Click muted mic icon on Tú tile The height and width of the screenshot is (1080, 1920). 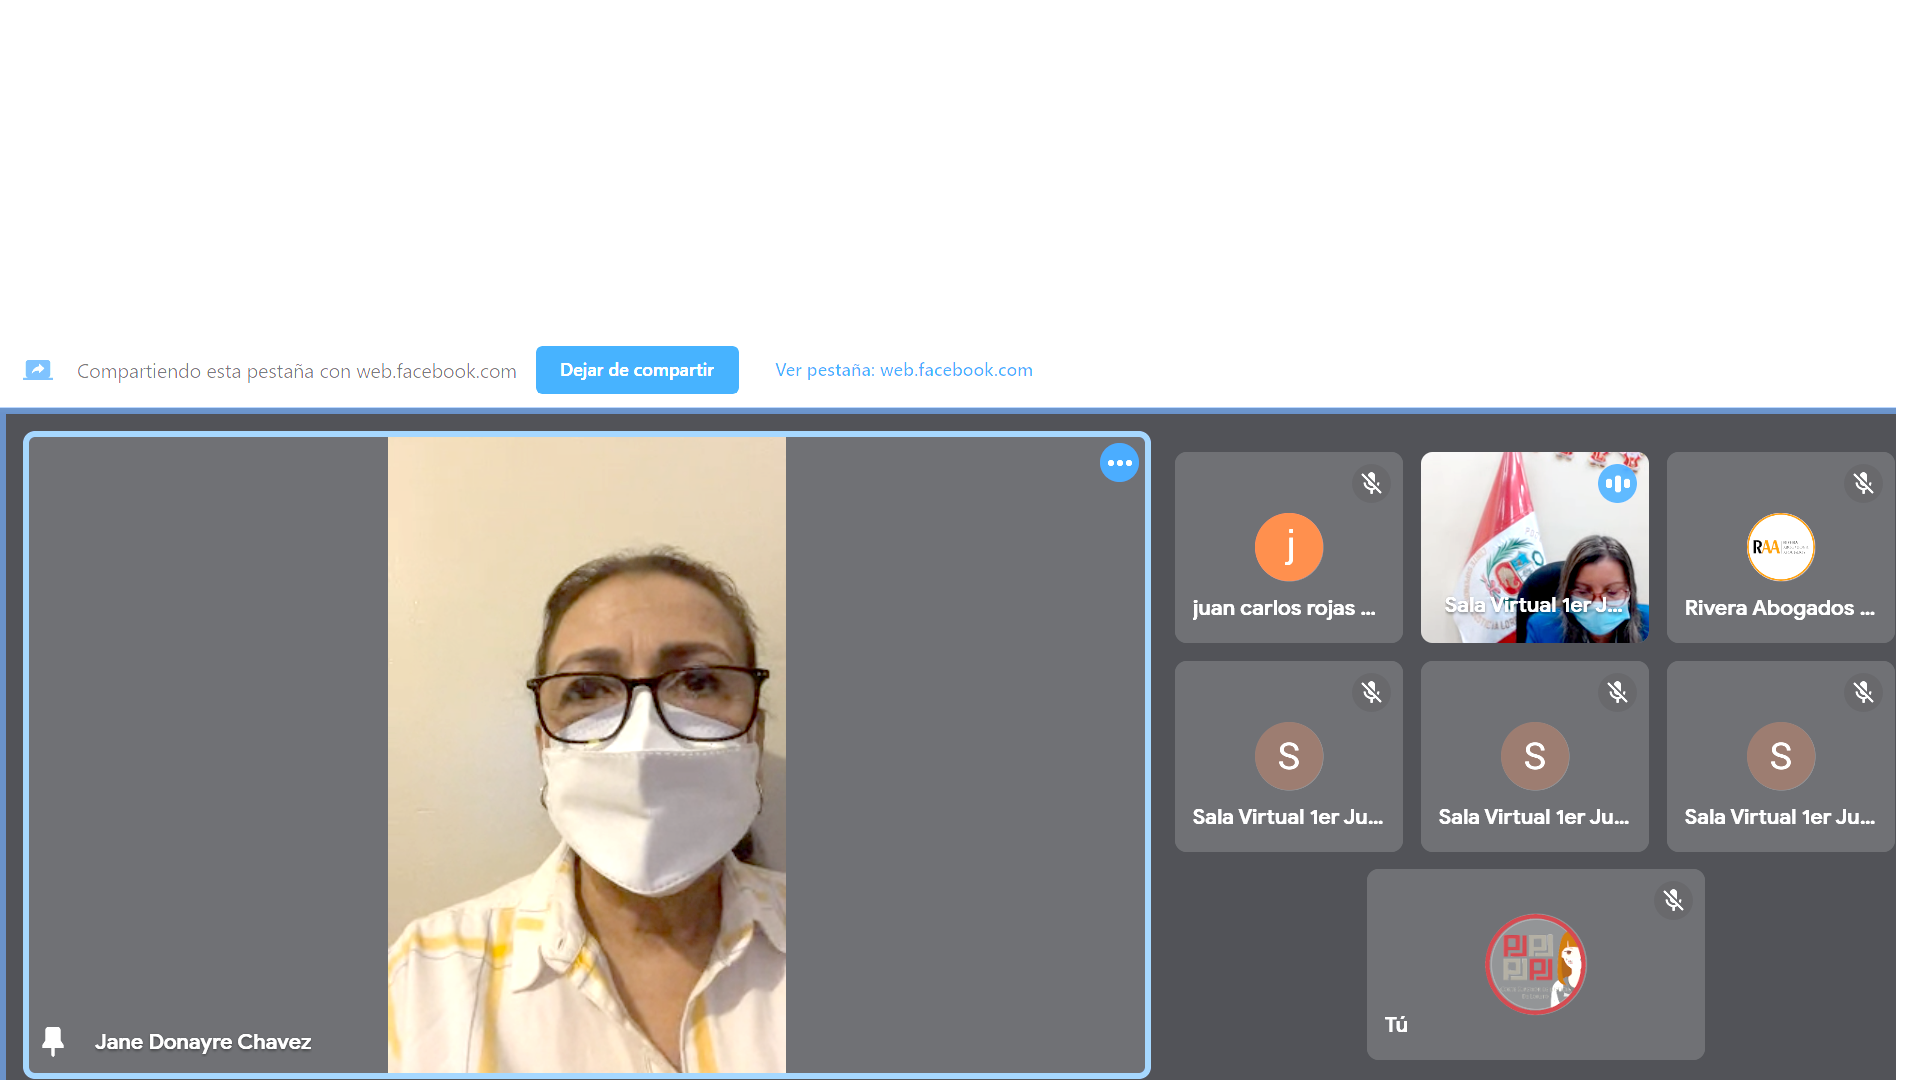(1673, 901)
